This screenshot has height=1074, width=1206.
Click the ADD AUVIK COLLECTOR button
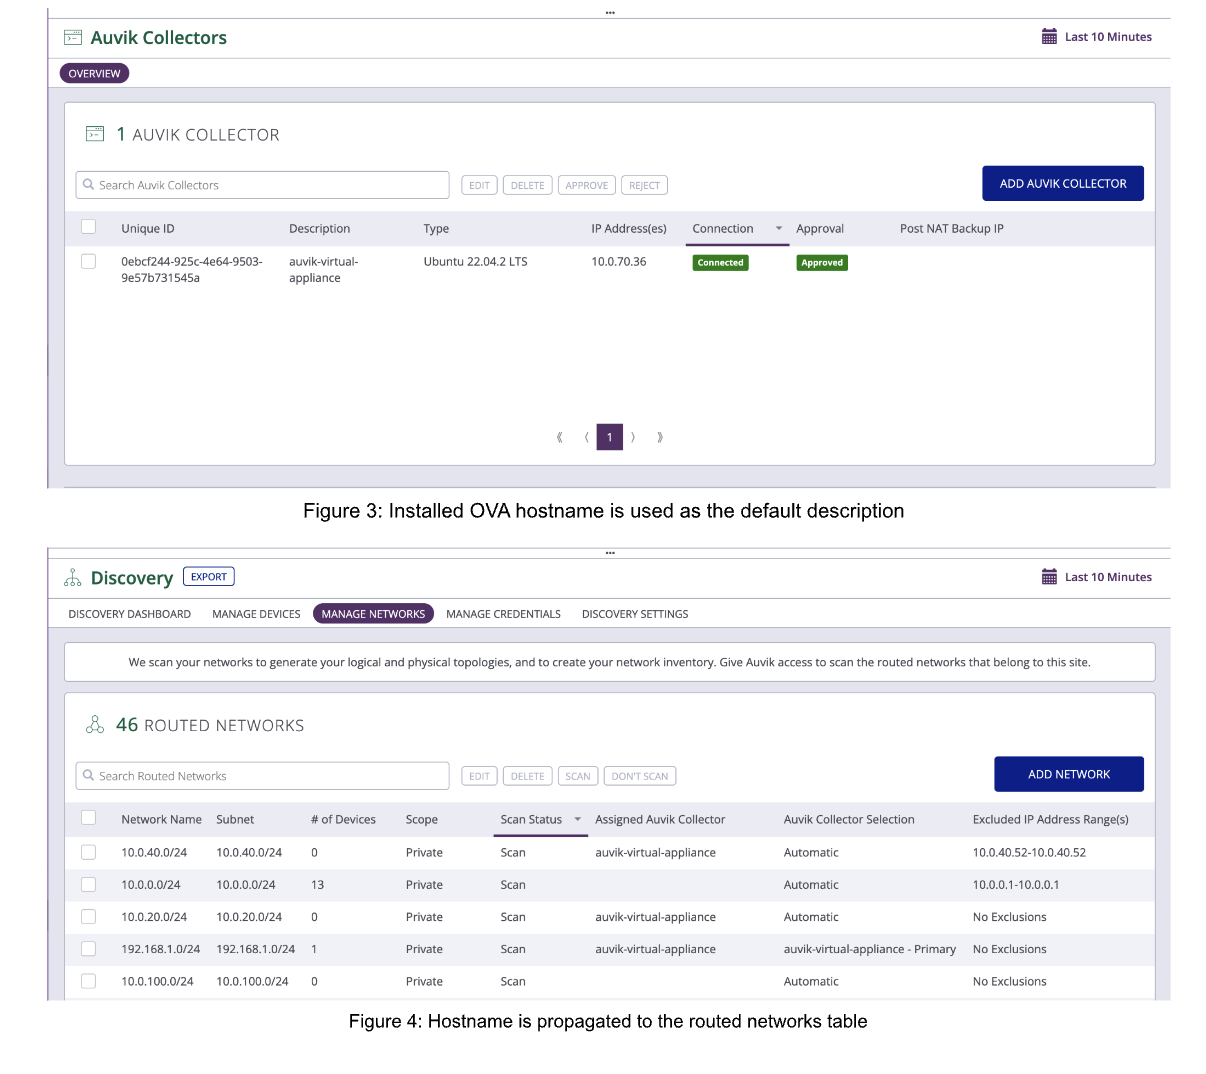(1063, 184)
